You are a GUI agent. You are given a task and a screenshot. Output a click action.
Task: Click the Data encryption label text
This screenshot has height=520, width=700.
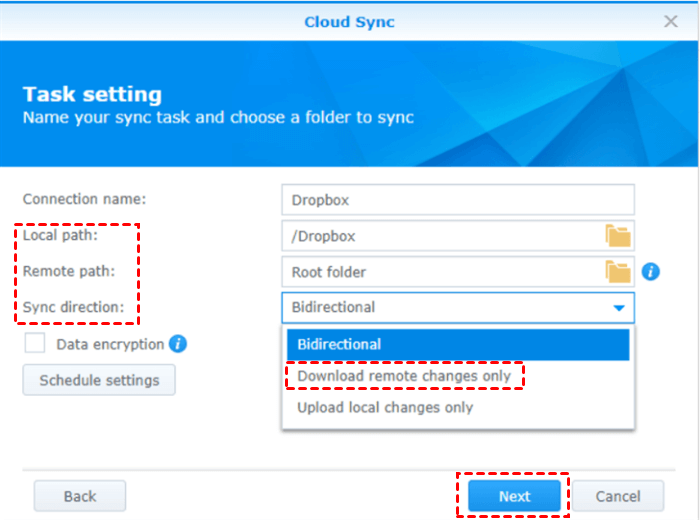[x=110, y=344]
